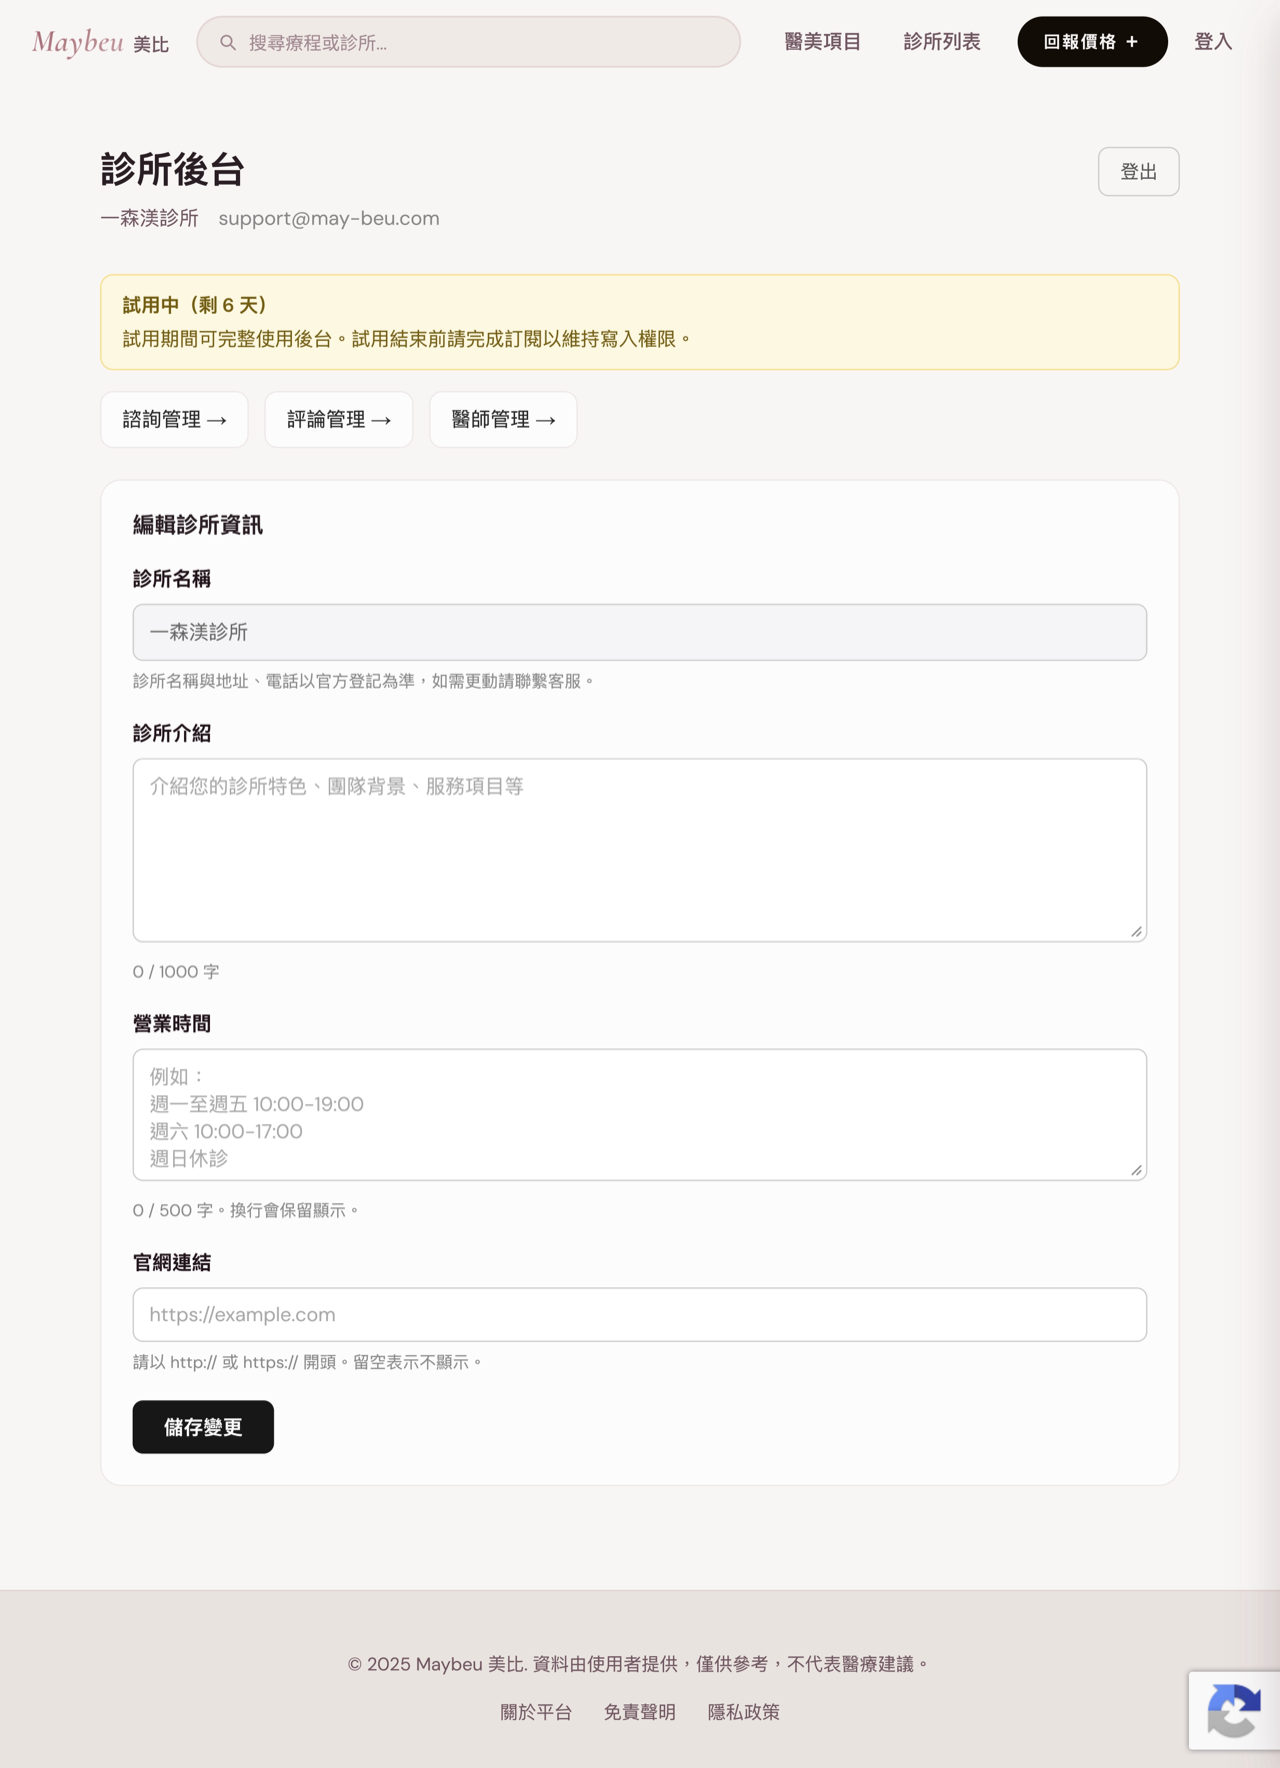Screen dimensions: 1280x1768
Task: Open 評論管理 page
Action: [338, 420]
